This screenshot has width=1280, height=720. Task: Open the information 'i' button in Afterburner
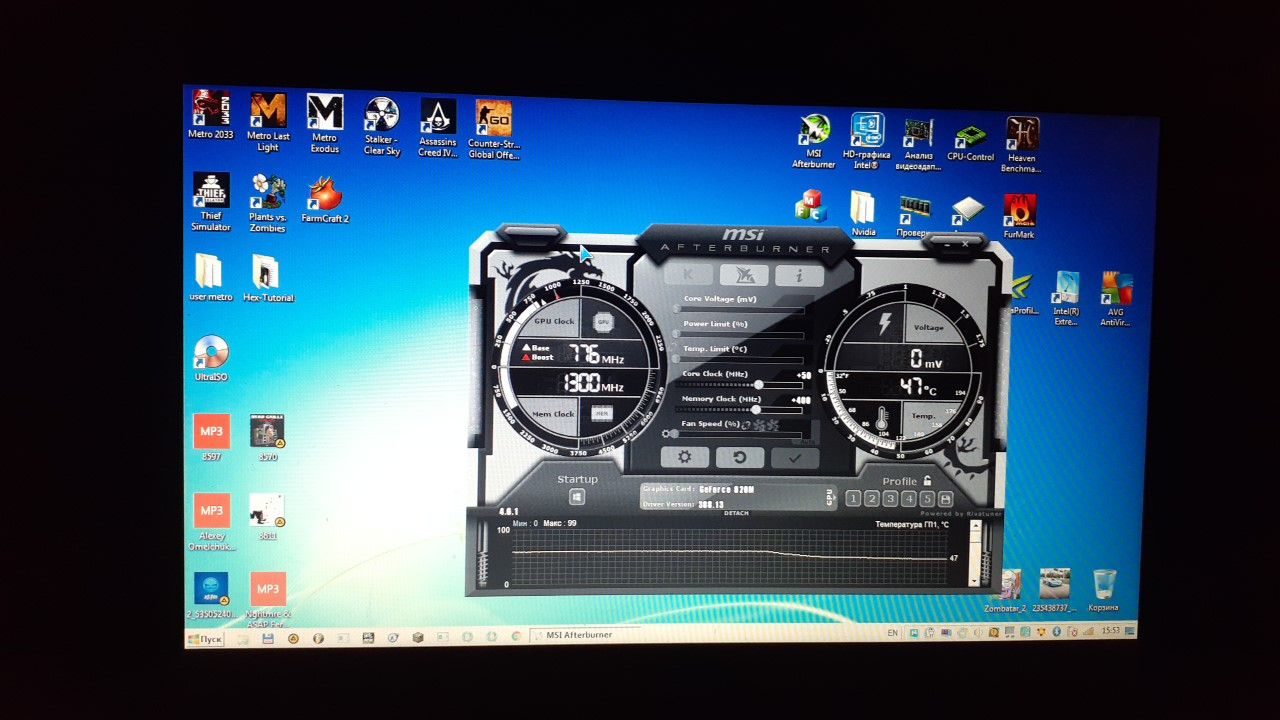tap(800, 276)
